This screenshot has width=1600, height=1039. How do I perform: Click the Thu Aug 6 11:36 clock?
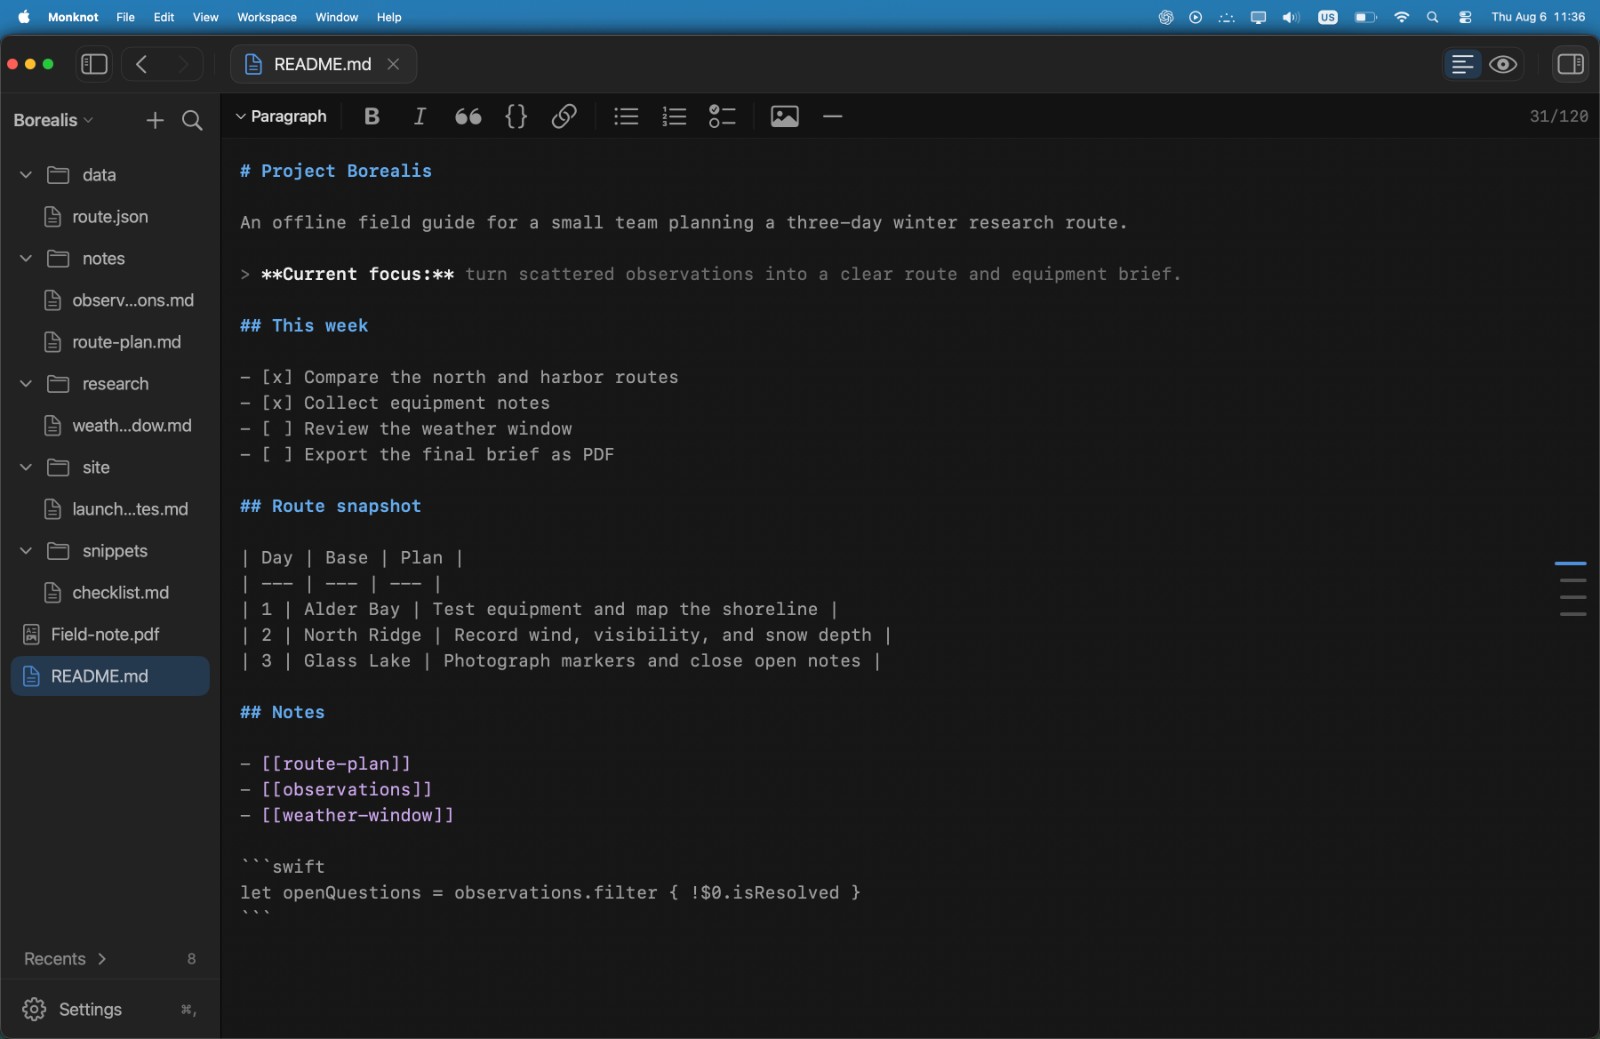tap(1538, 17)
